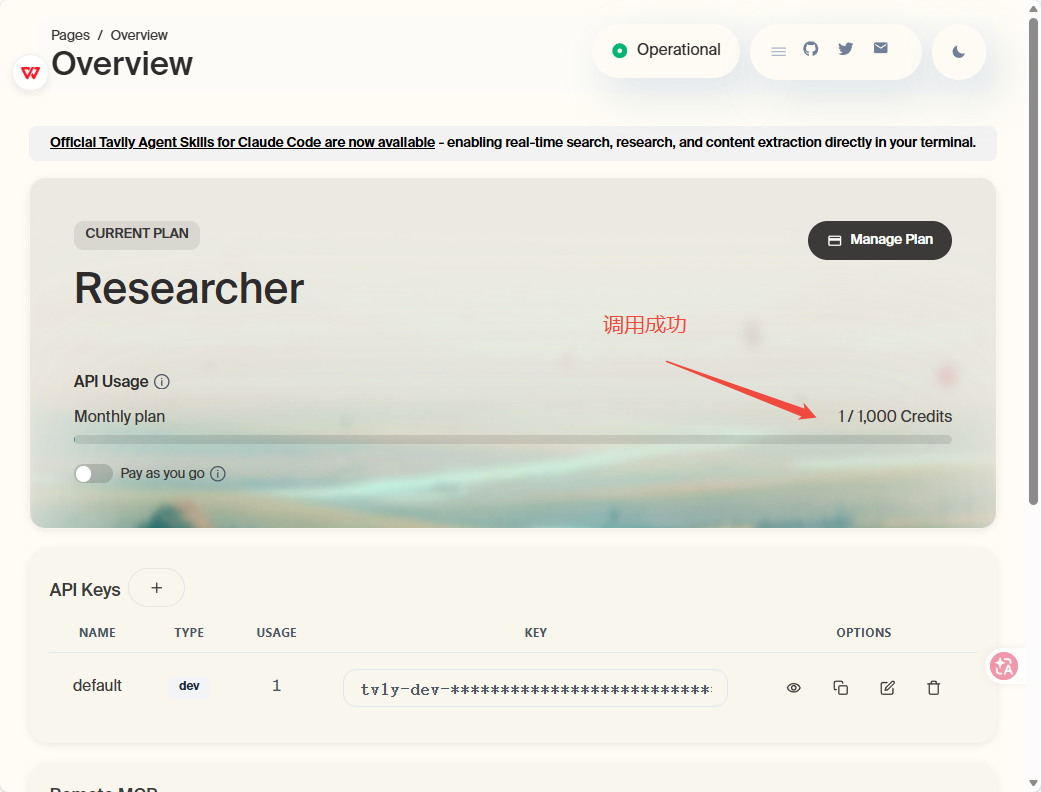Click the scrollbar up arrow
The width and height of the screenshot is (1041, 792).
point(1034,7)
